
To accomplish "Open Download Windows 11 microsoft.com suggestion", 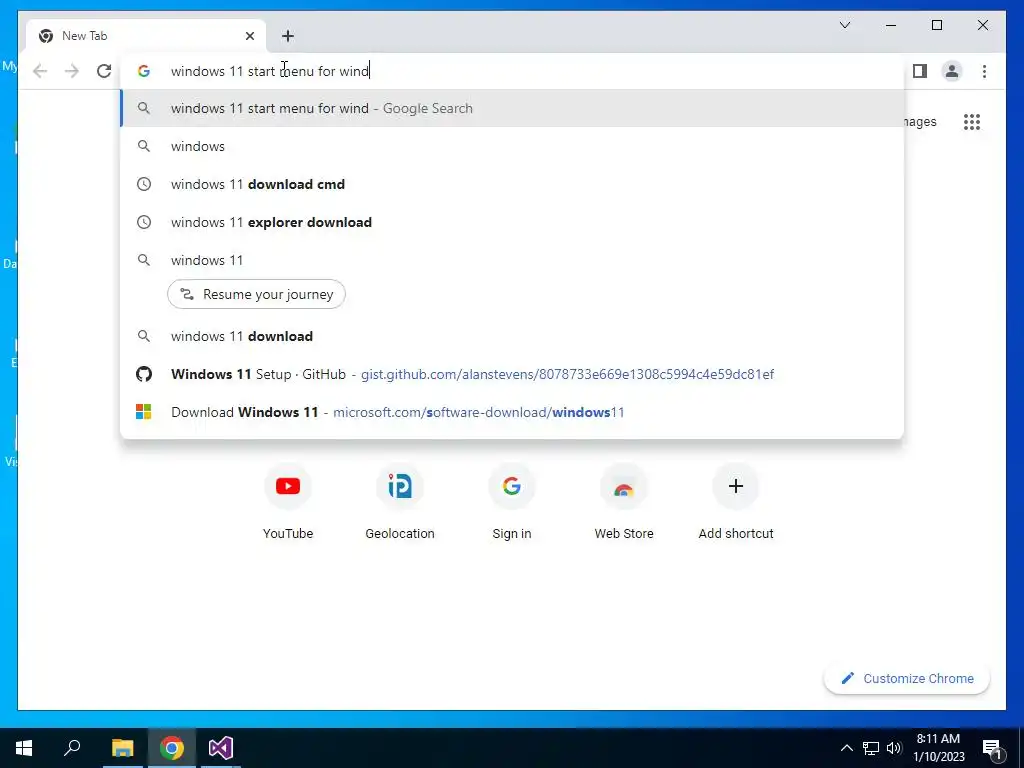I will click(513, 412).
